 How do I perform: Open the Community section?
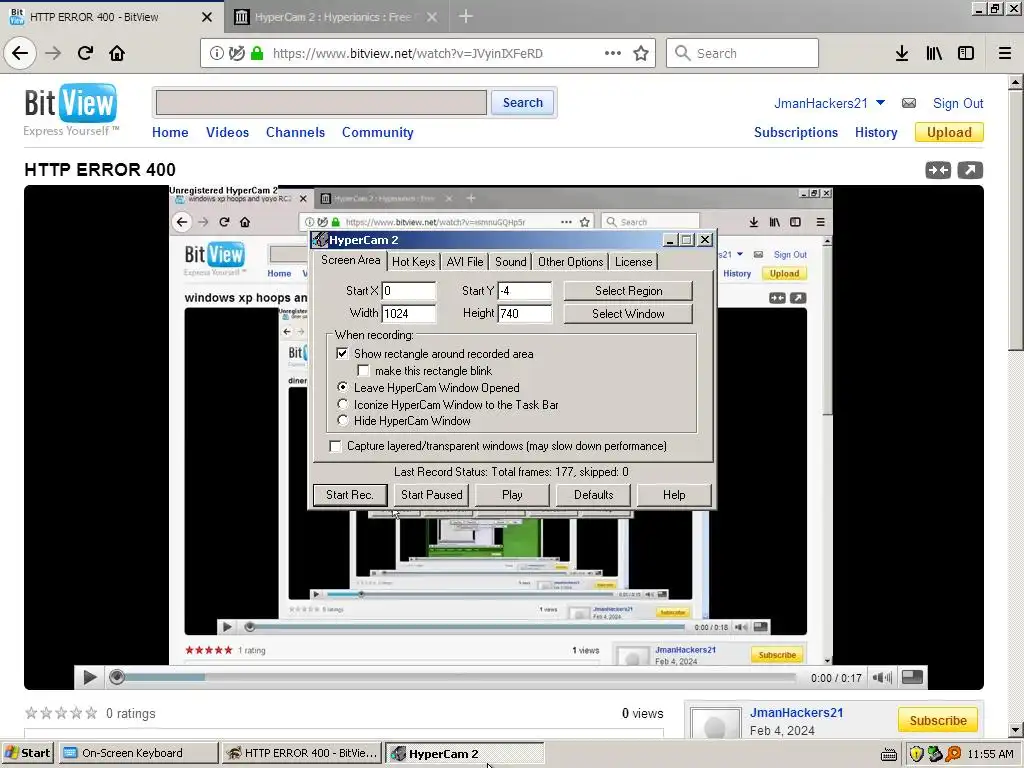pos(377,133)
